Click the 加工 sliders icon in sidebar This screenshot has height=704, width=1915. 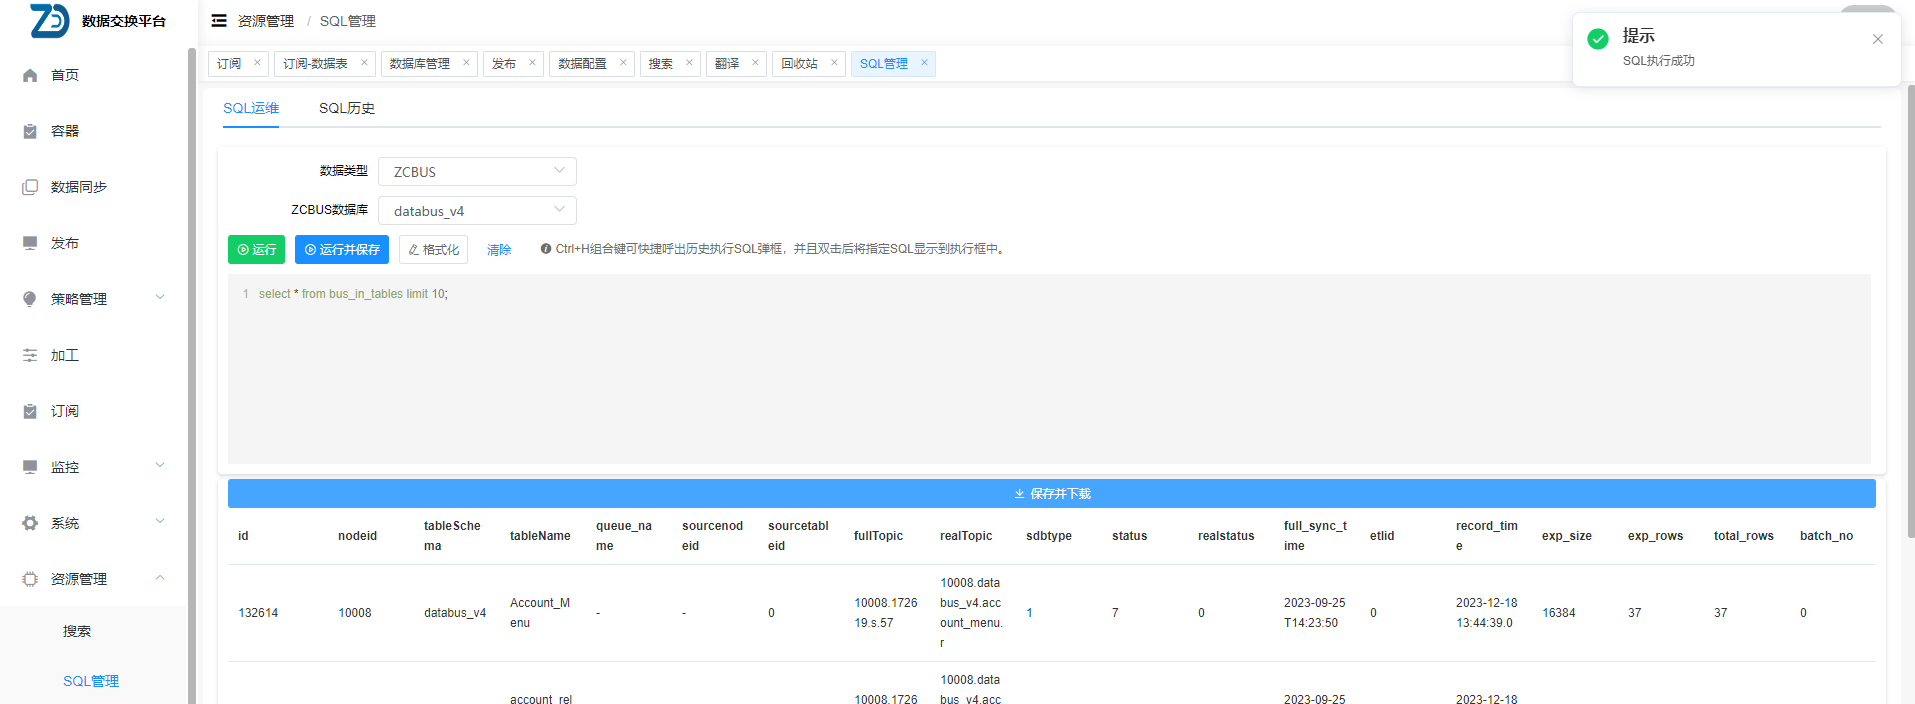click(30, 355)
